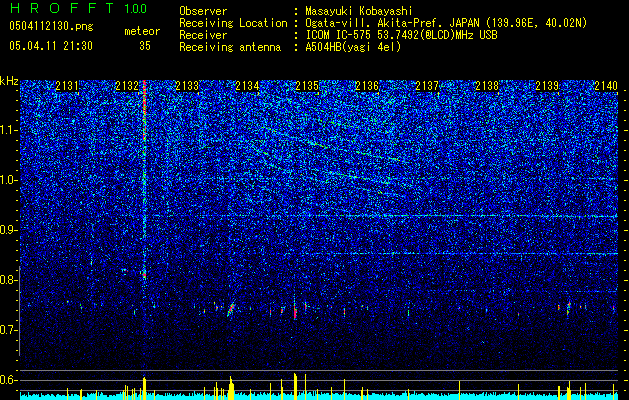The width and height of the screenshot is (629, 400).
Task: Click the 2138 time marker
Action: click(487, 86)
